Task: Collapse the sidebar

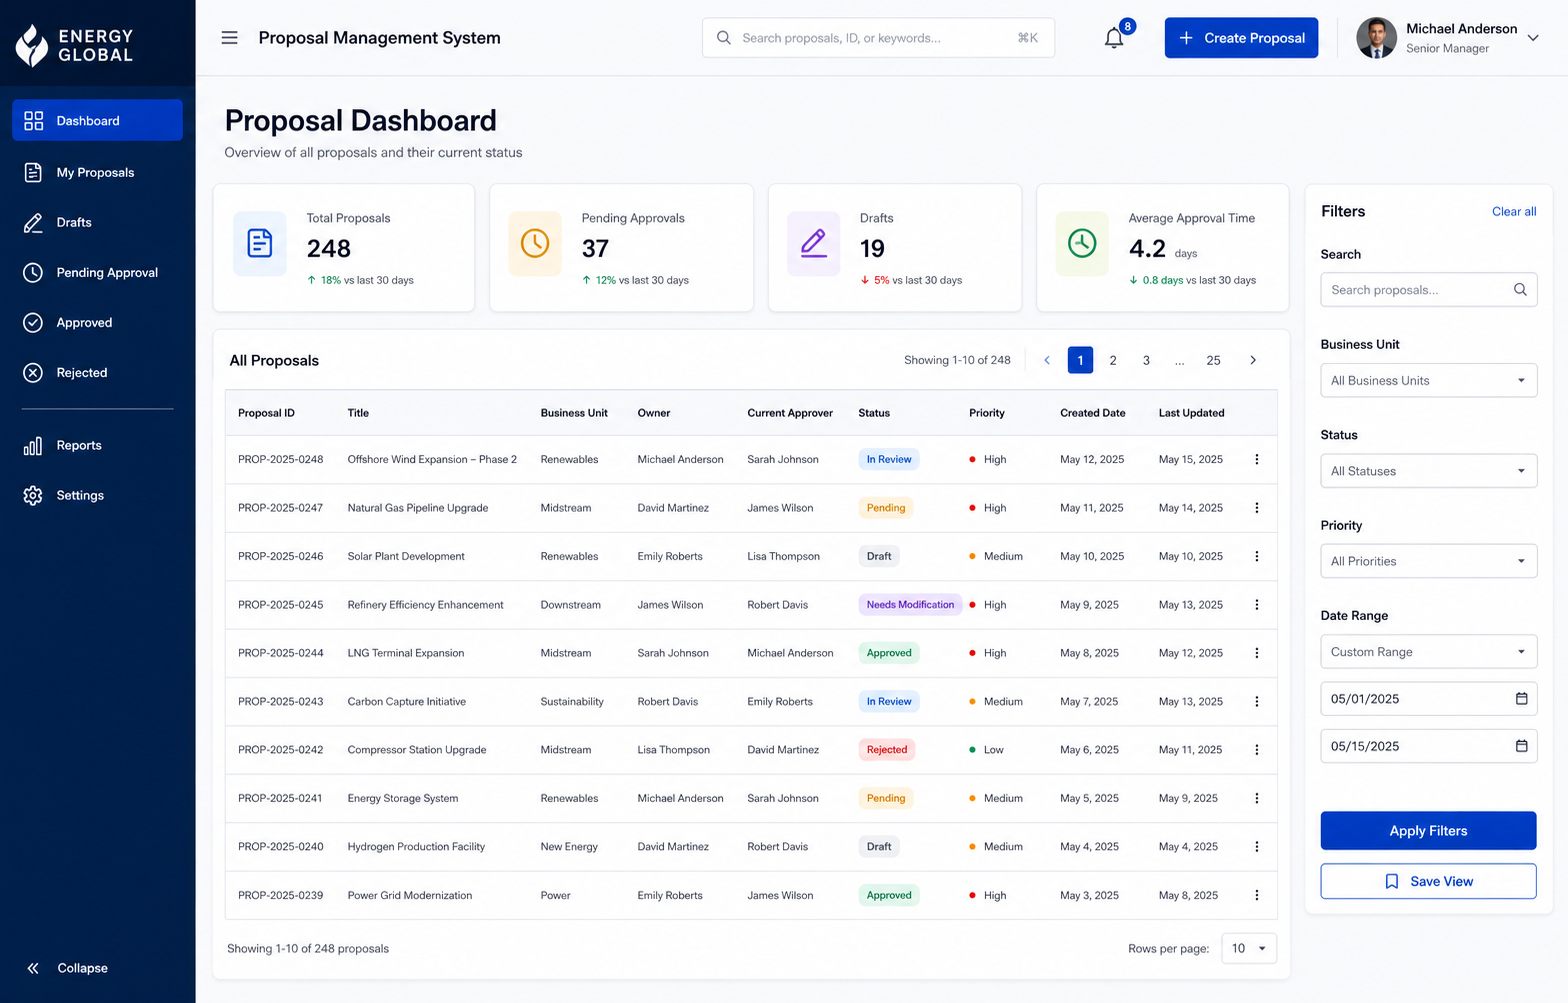Action: (67, 968)
